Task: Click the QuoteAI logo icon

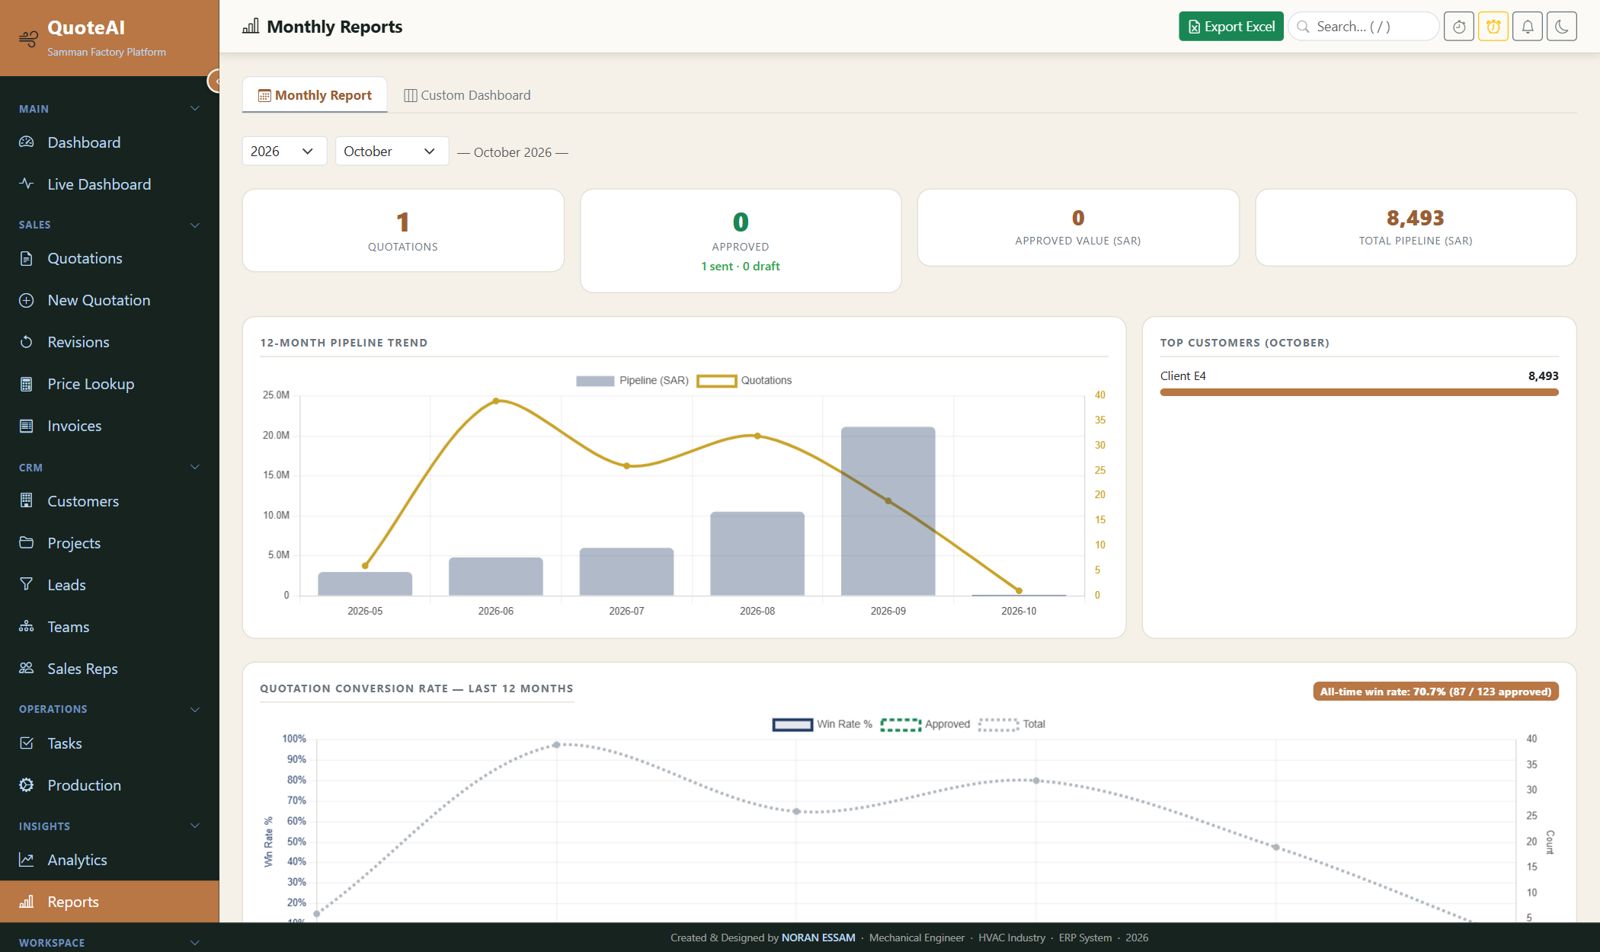Action: click(x=28, y=38)
